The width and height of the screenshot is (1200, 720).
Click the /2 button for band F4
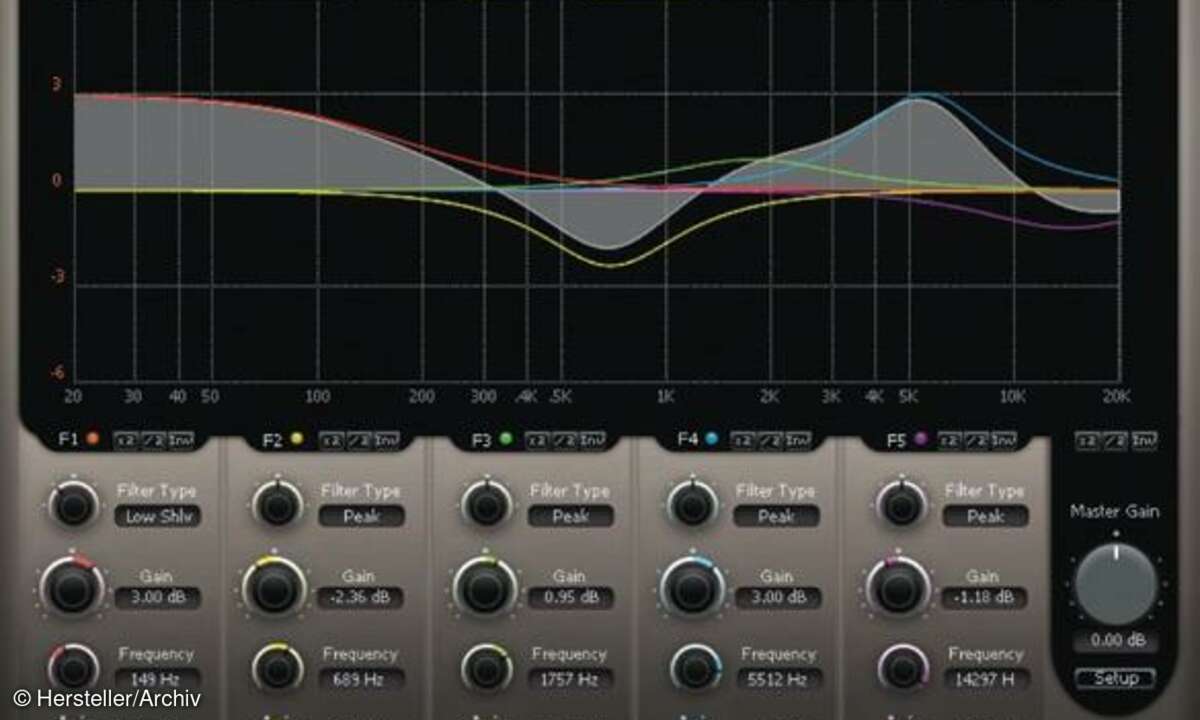click(x=770, y=440)
